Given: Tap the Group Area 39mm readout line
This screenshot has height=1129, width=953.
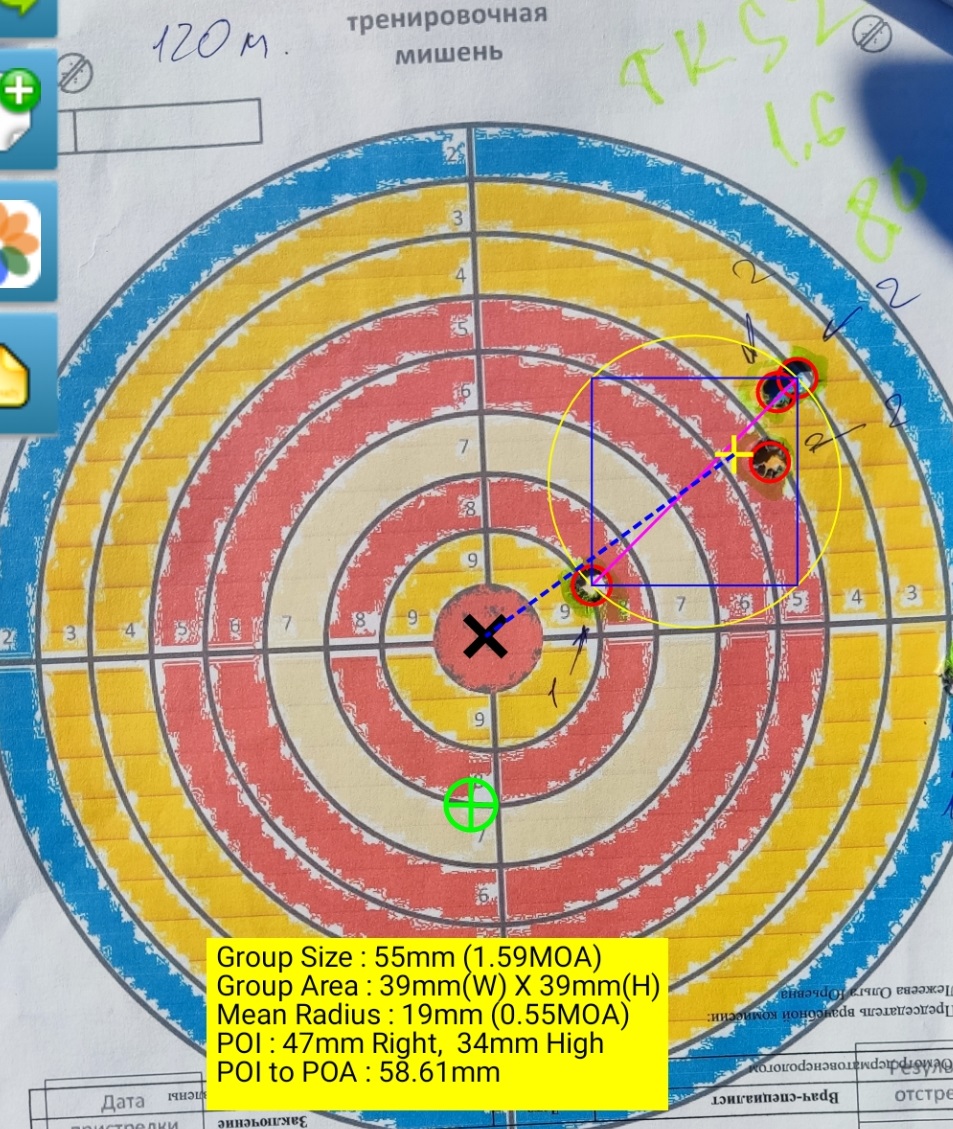Looking at the screenshot, I should pyautogui.click(x=438, y=986).
